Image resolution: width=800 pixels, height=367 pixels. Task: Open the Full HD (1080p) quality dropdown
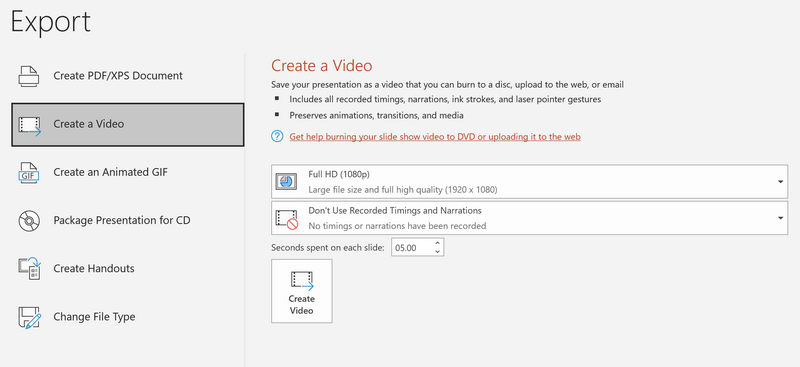tap(529, 181)
